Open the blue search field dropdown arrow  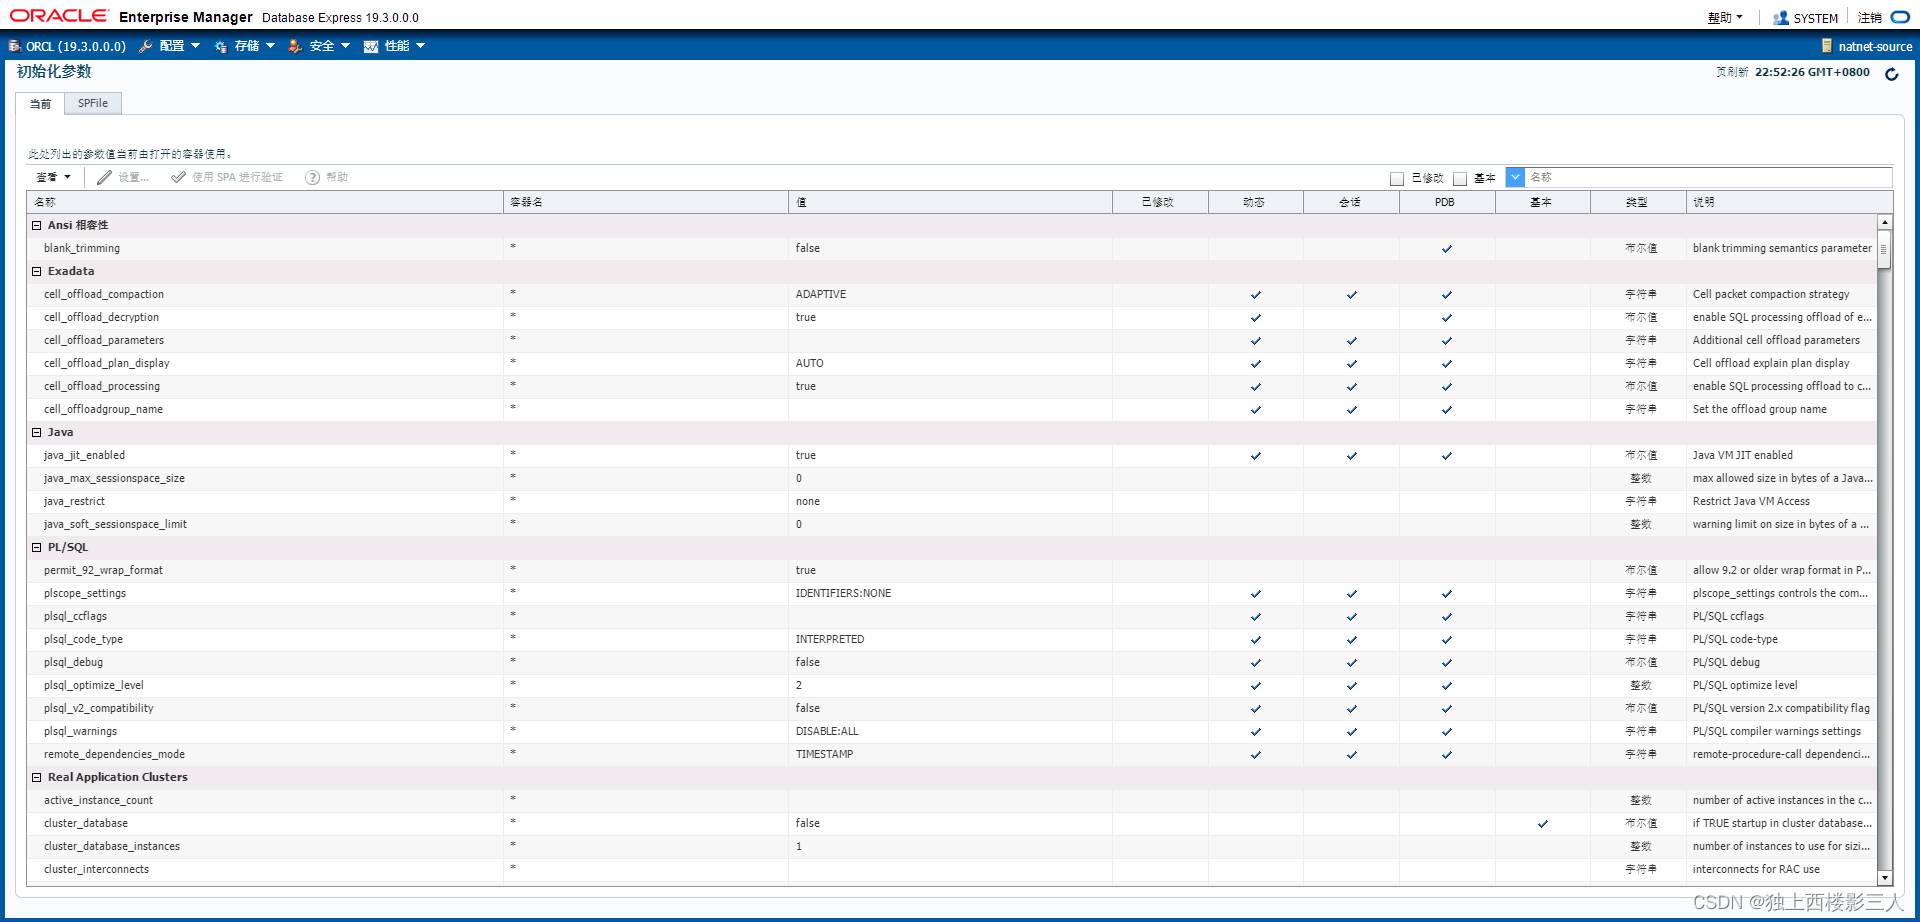tap(1515, 177)
